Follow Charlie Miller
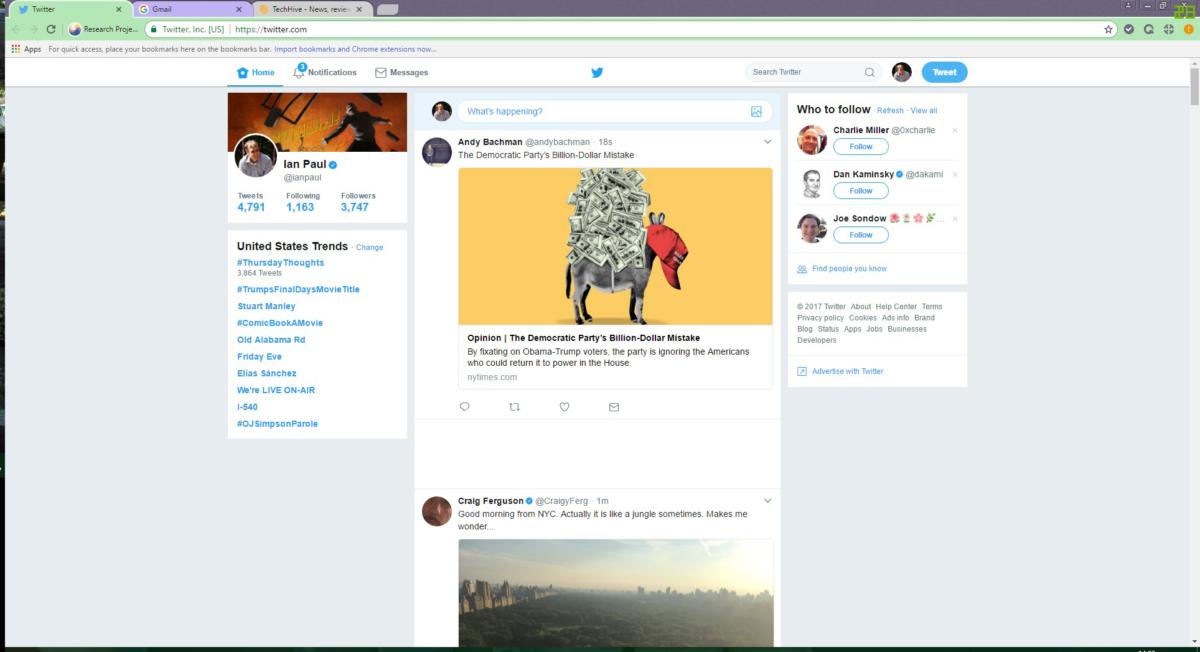The width and height of the screenshot is (1200, 652). [x=861, y=146]
